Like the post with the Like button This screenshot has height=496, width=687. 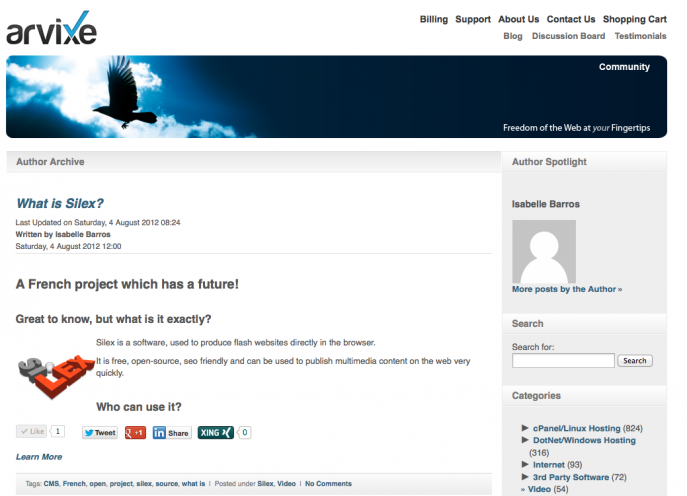click(x=32, y=431)
